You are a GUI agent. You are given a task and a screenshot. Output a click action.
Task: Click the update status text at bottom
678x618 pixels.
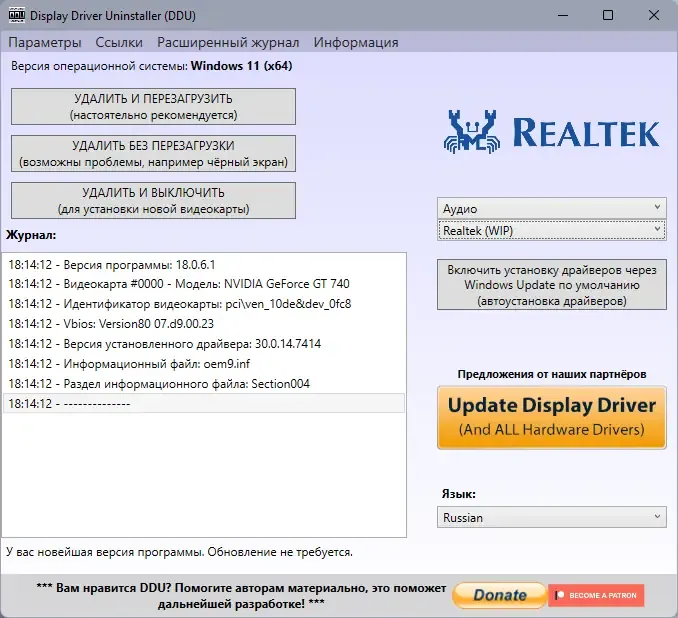point(179,552)
